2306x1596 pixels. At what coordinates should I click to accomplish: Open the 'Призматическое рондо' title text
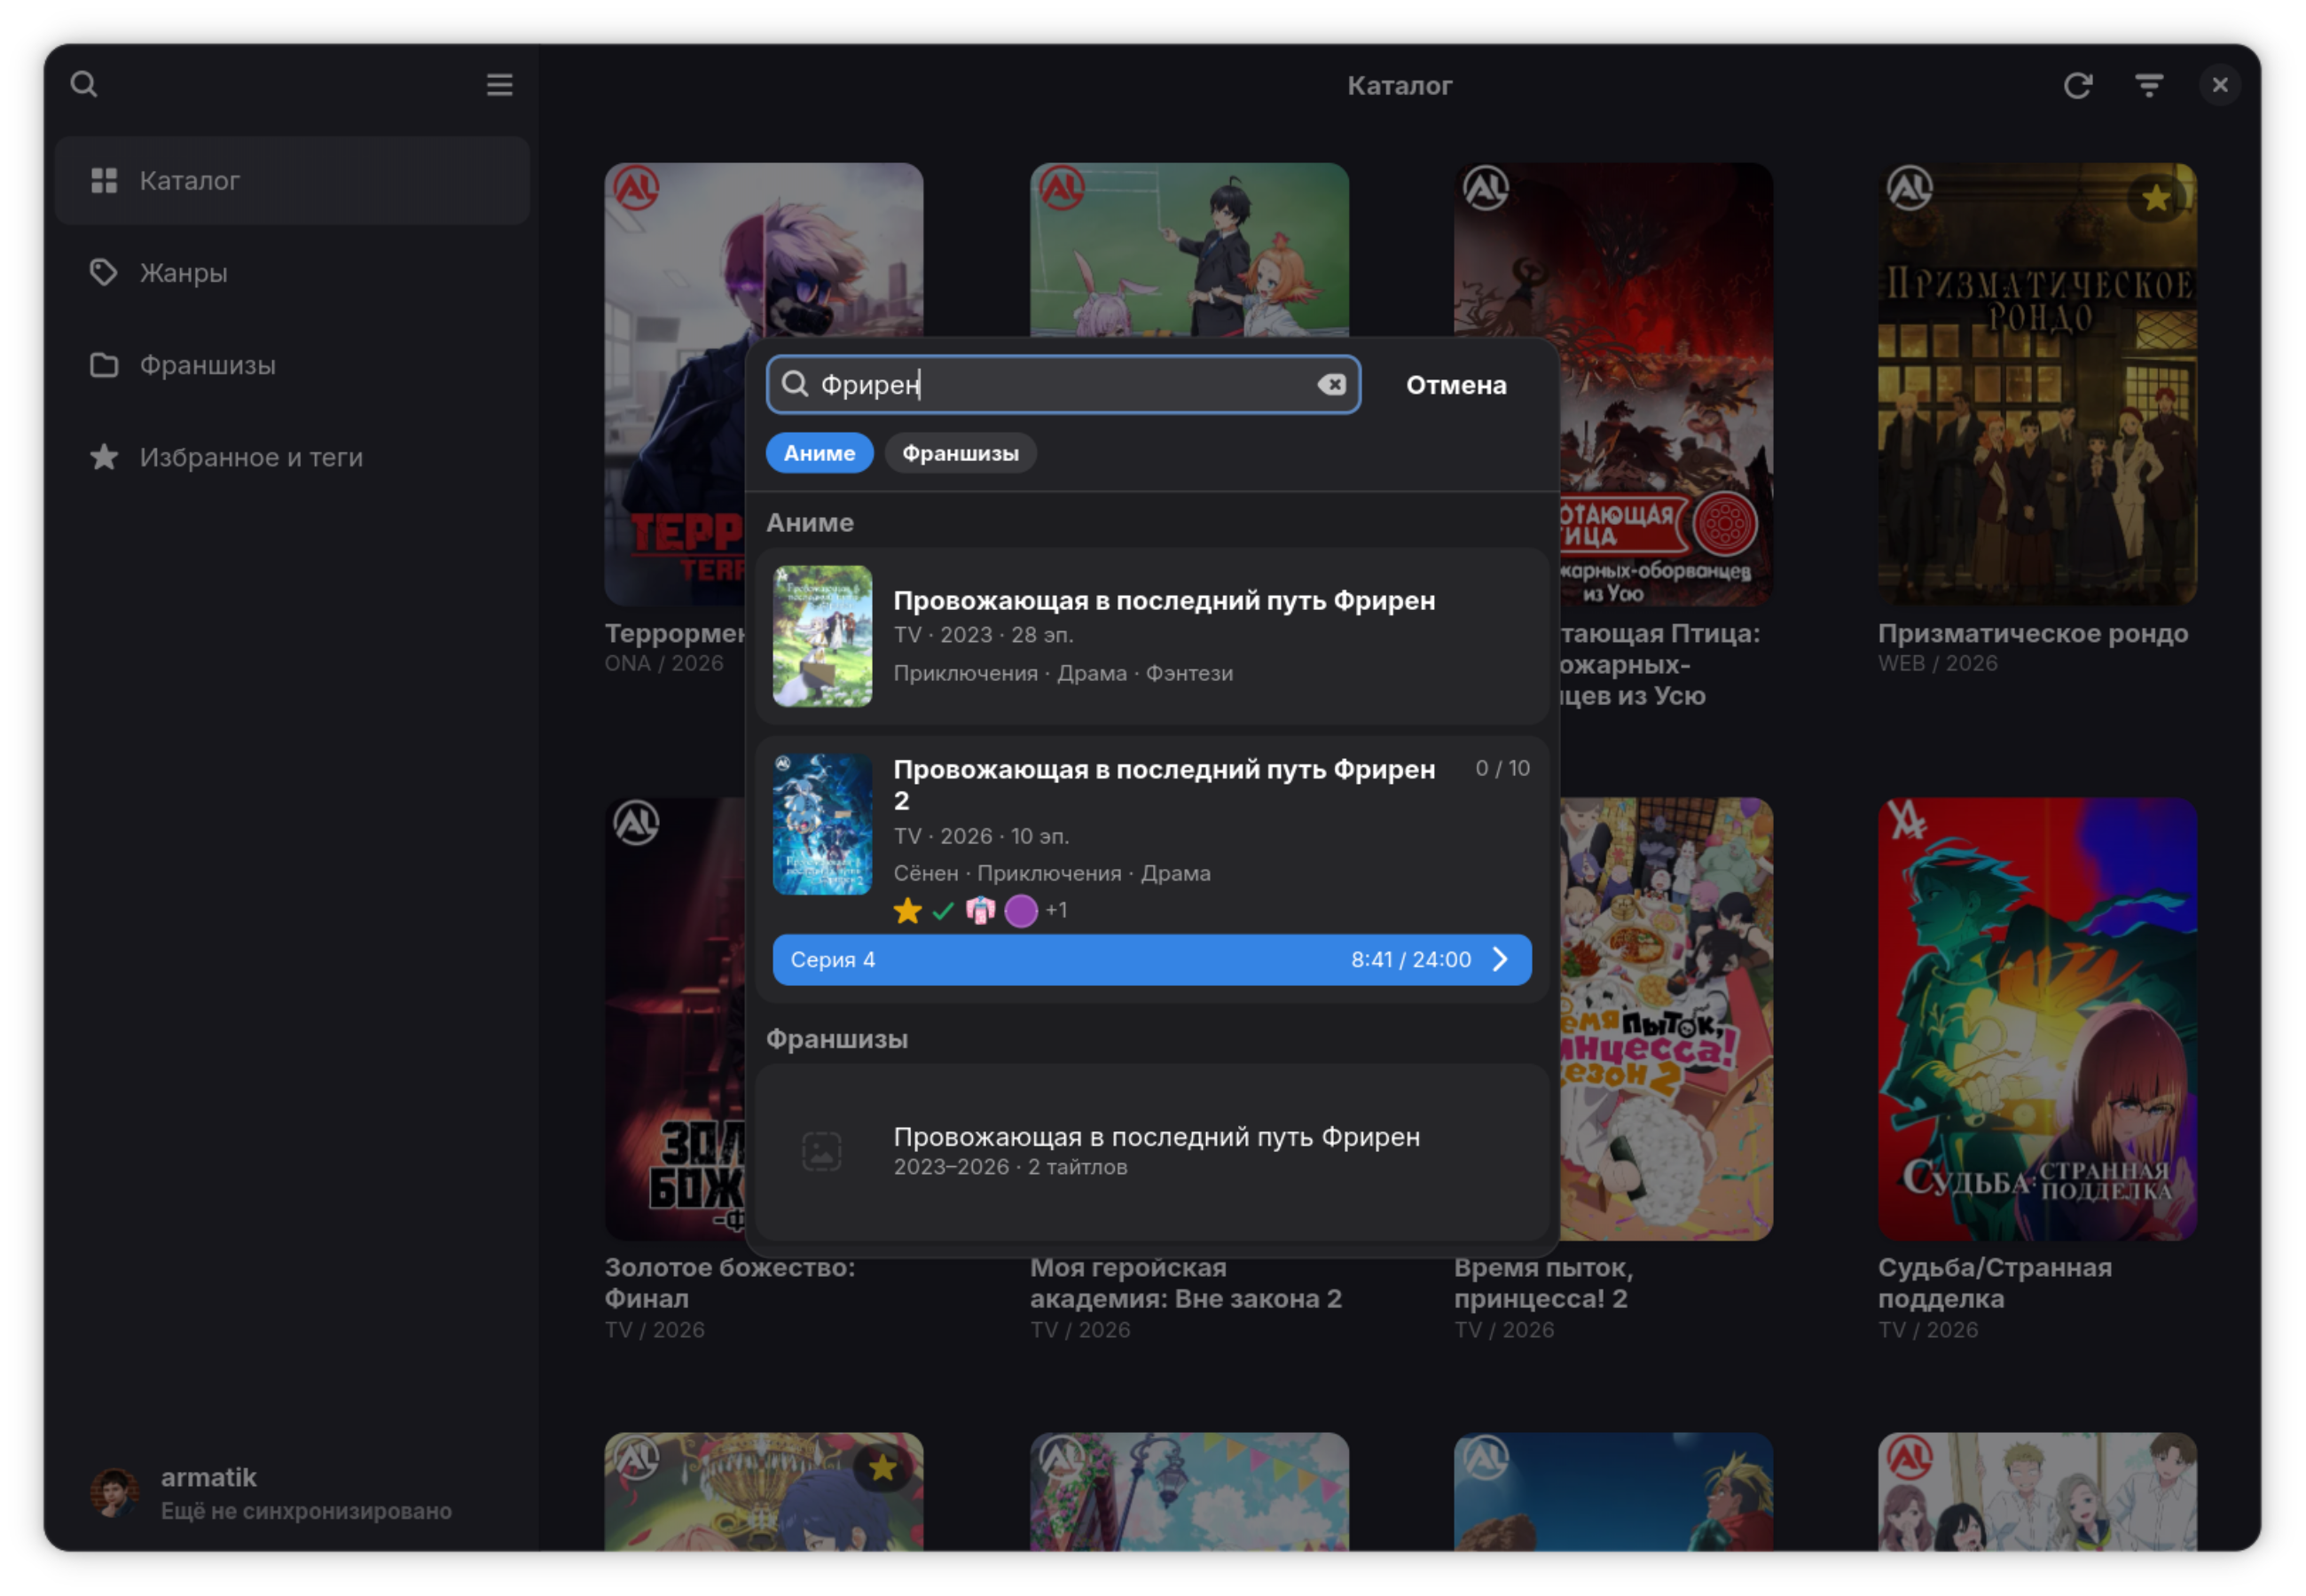click(2032, 634)
